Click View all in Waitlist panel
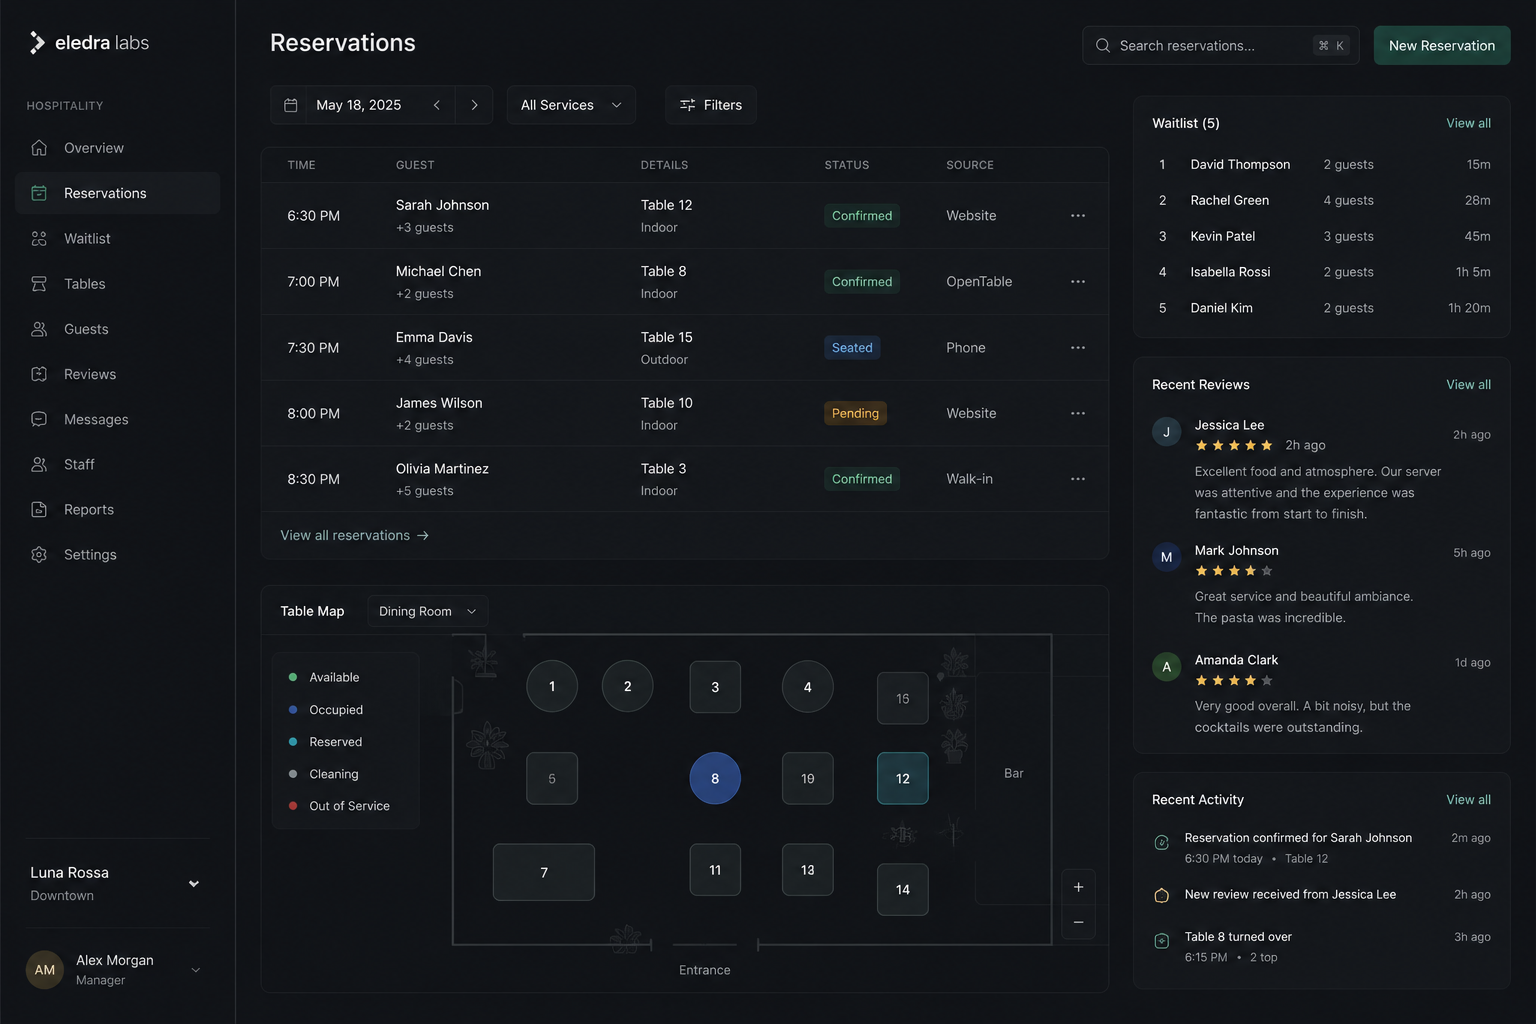This screenshot has height=1024, width=1536. point(1468,123)
